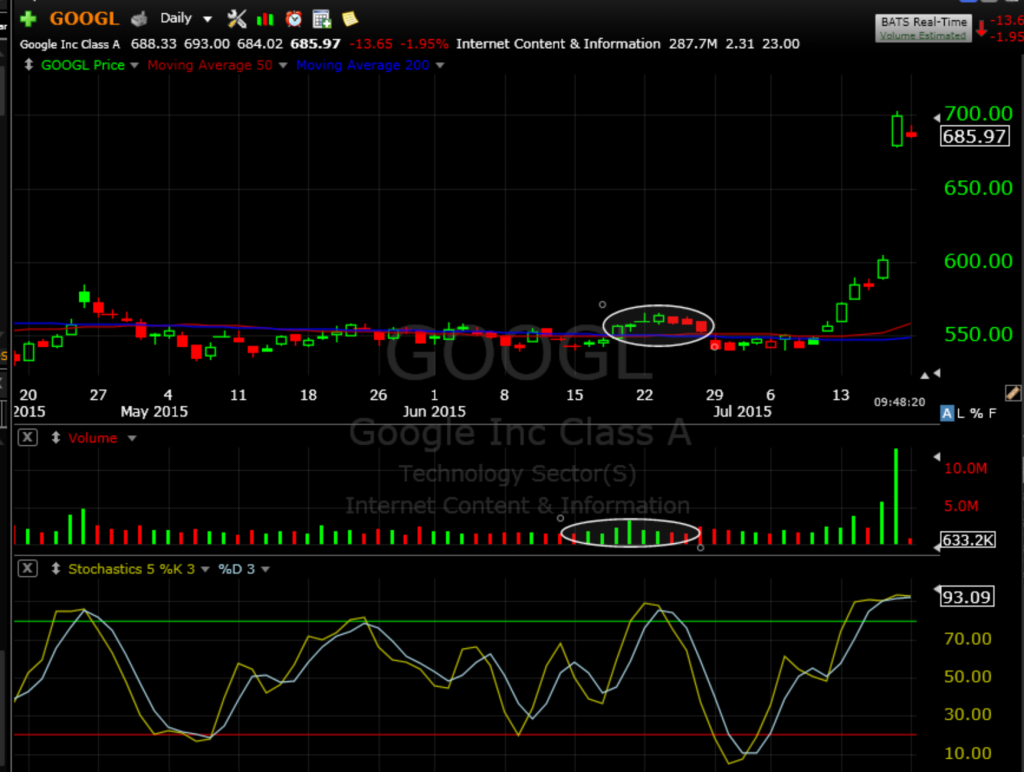Click the -13.65 price change value

click(371, 44)
